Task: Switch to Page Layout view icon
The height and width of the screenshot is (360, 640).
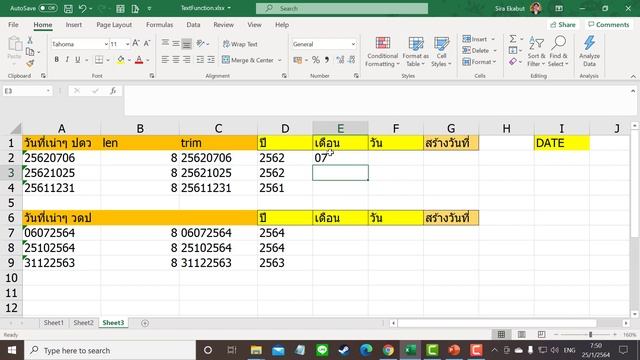Action: click(x=521, y=335)
